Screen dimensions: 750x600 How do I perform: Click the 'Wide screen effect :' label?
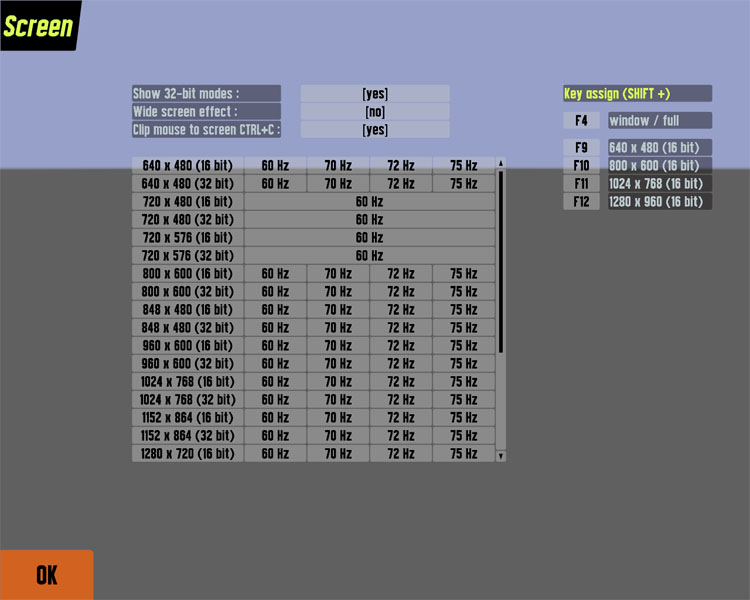click(x=206, y=111)
